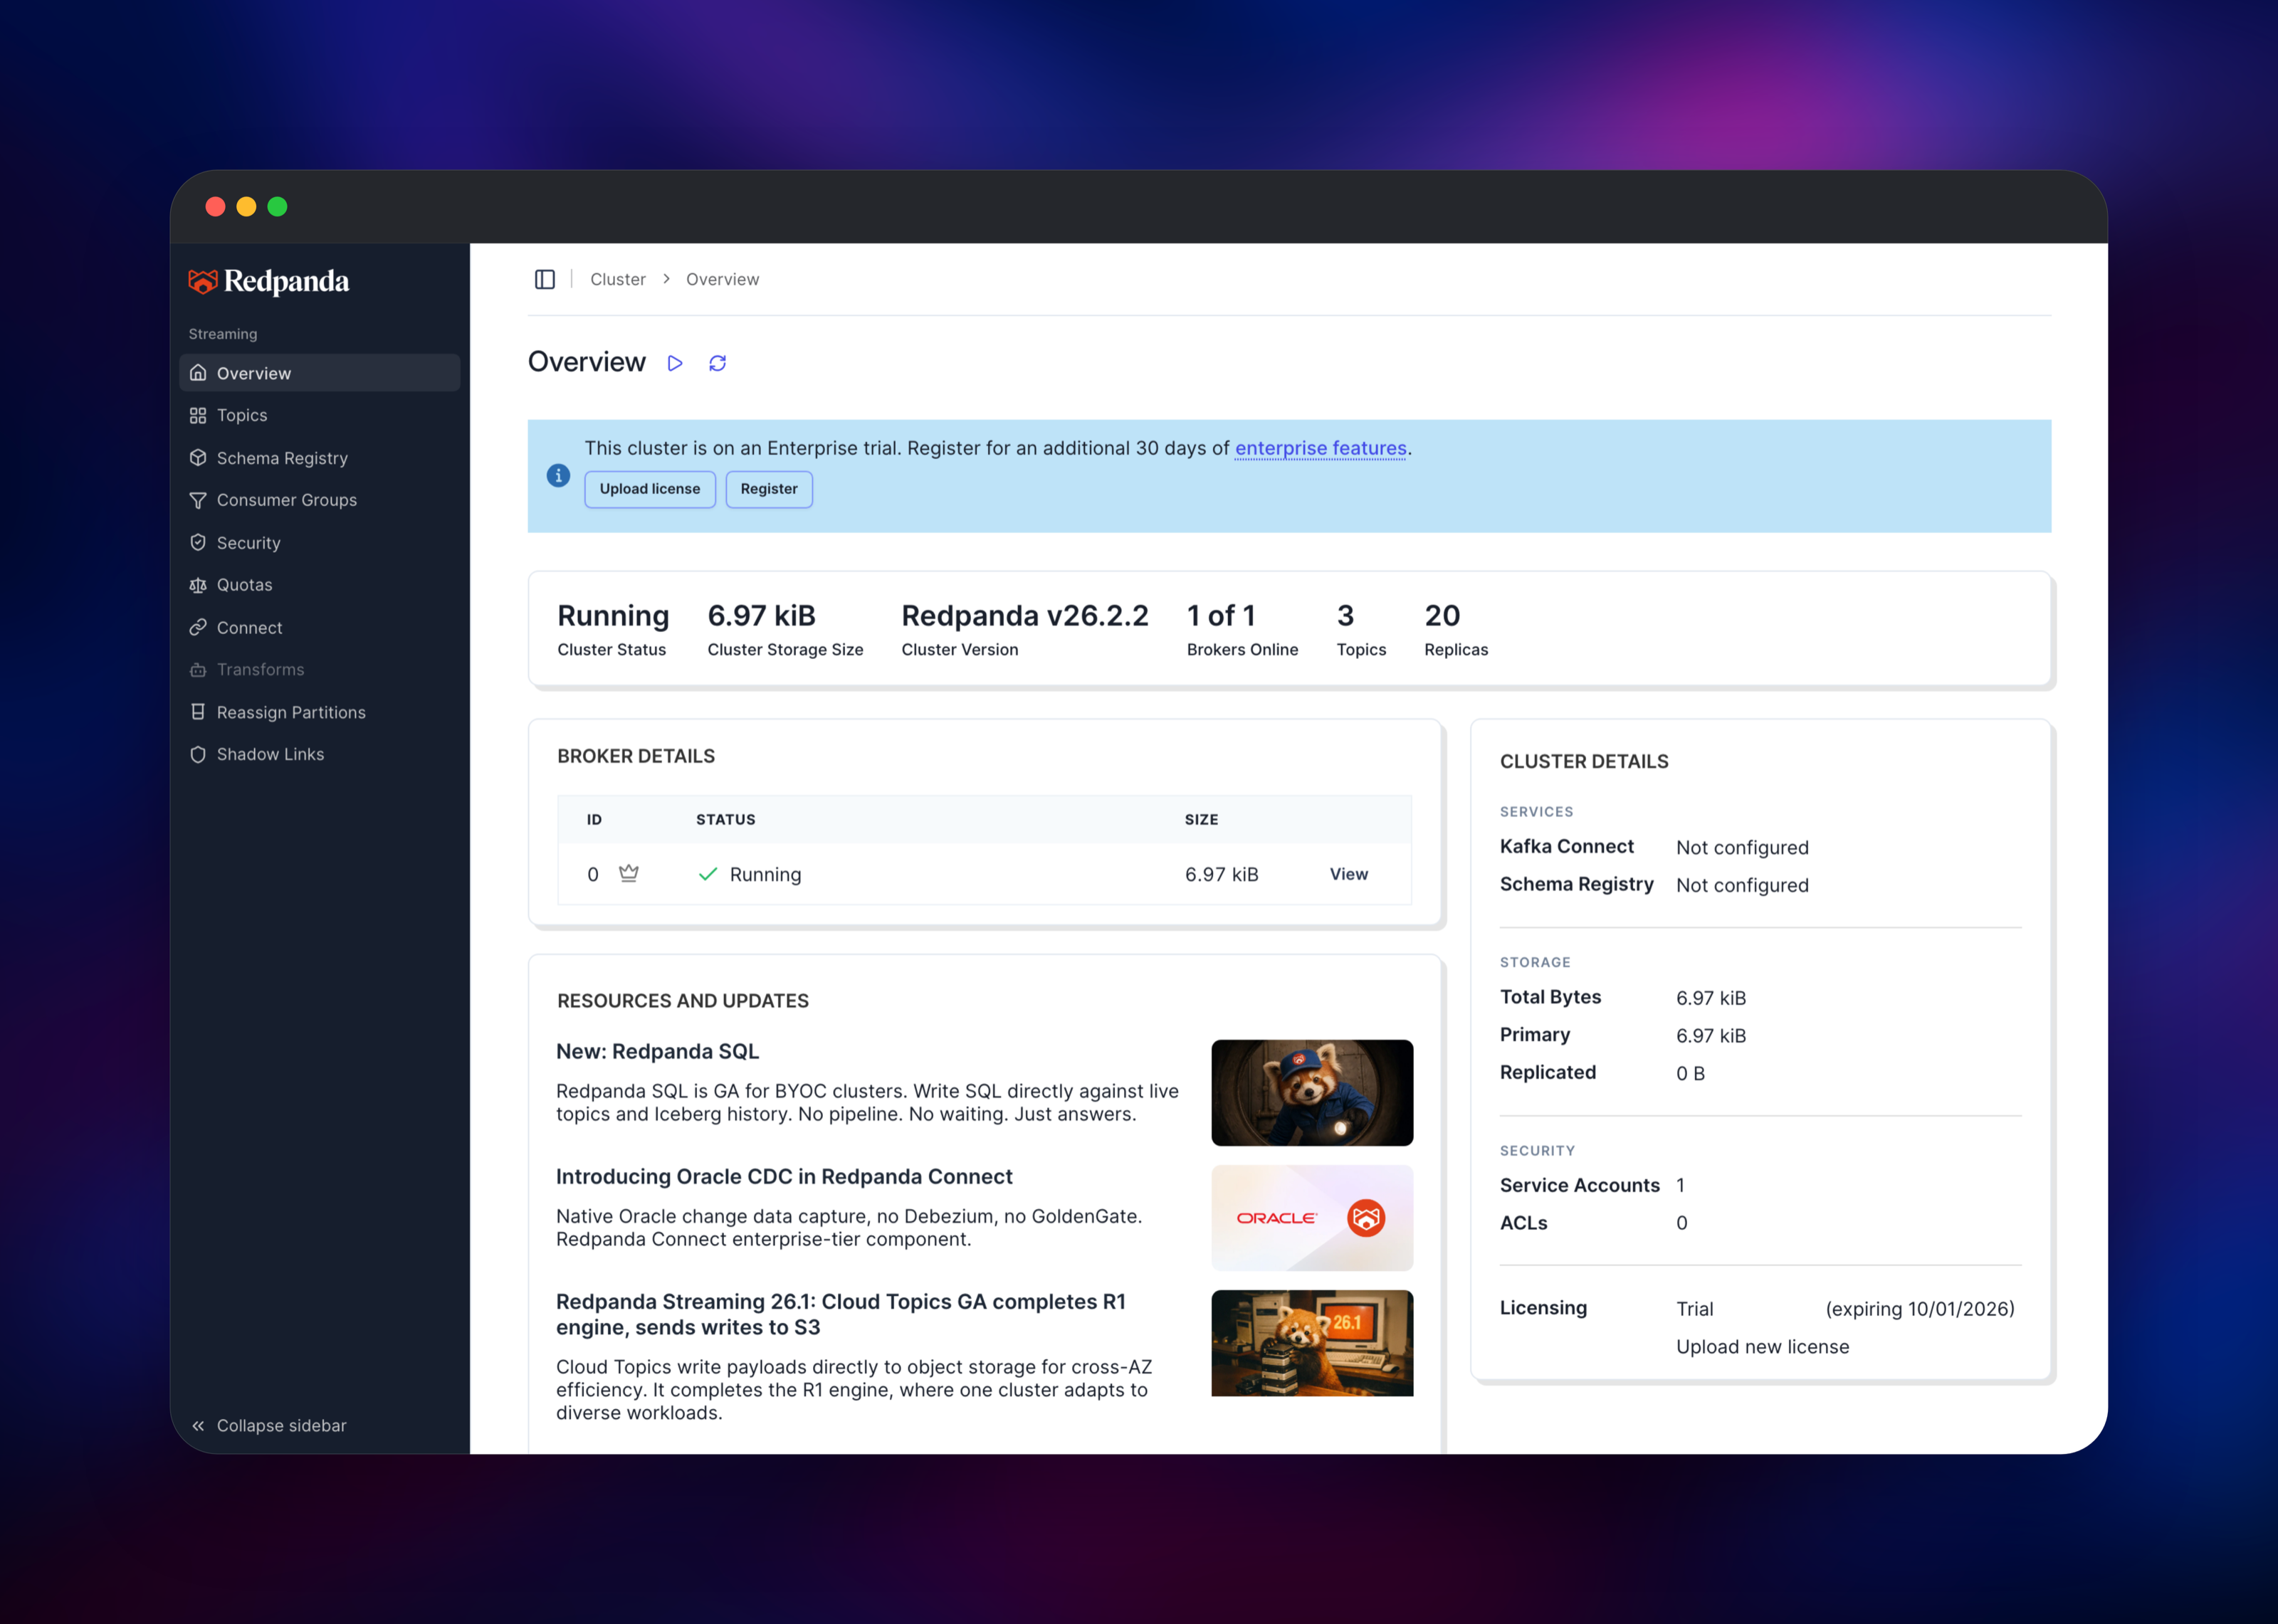Click the Overview home icon in sidebar

tap(198, 373)
